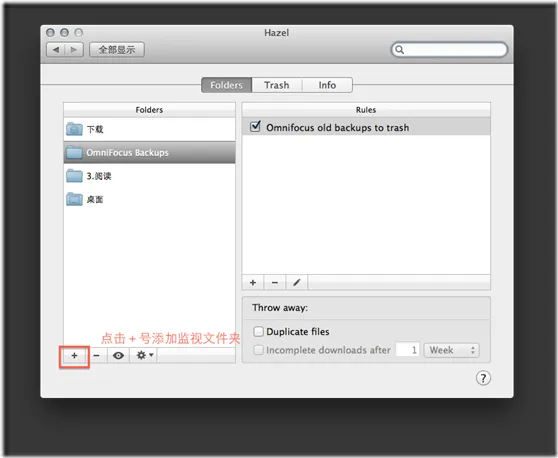Click the eye preview icon under Folders

119,356
